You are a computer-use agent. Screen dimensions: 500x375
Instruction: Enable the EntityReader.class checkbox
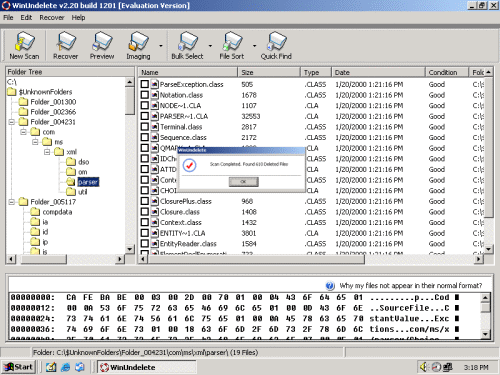(144, 244)
